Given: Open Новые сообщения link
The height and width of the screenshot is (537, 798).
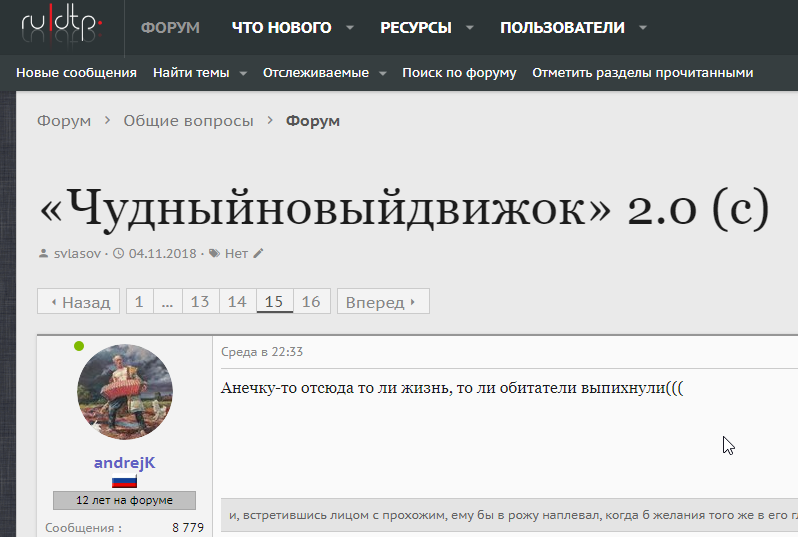Looking at the screenshot, I should point(76,73).
